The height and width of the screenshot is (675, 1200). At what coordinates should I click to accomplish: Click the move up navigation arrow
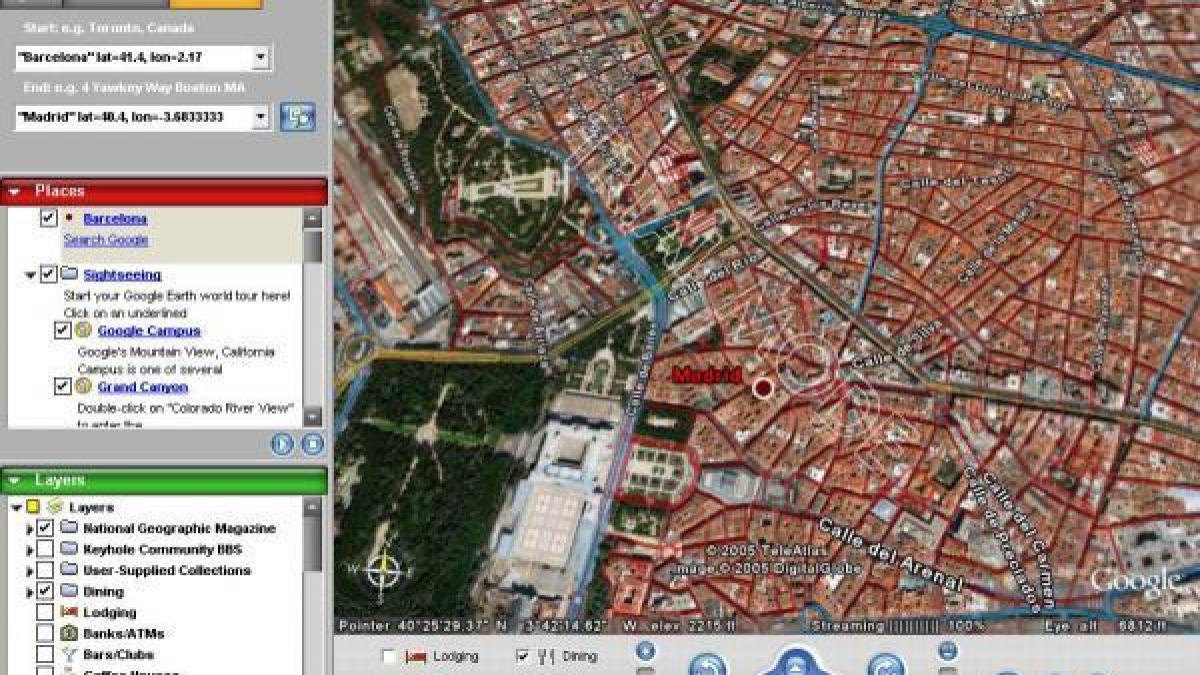795,664
